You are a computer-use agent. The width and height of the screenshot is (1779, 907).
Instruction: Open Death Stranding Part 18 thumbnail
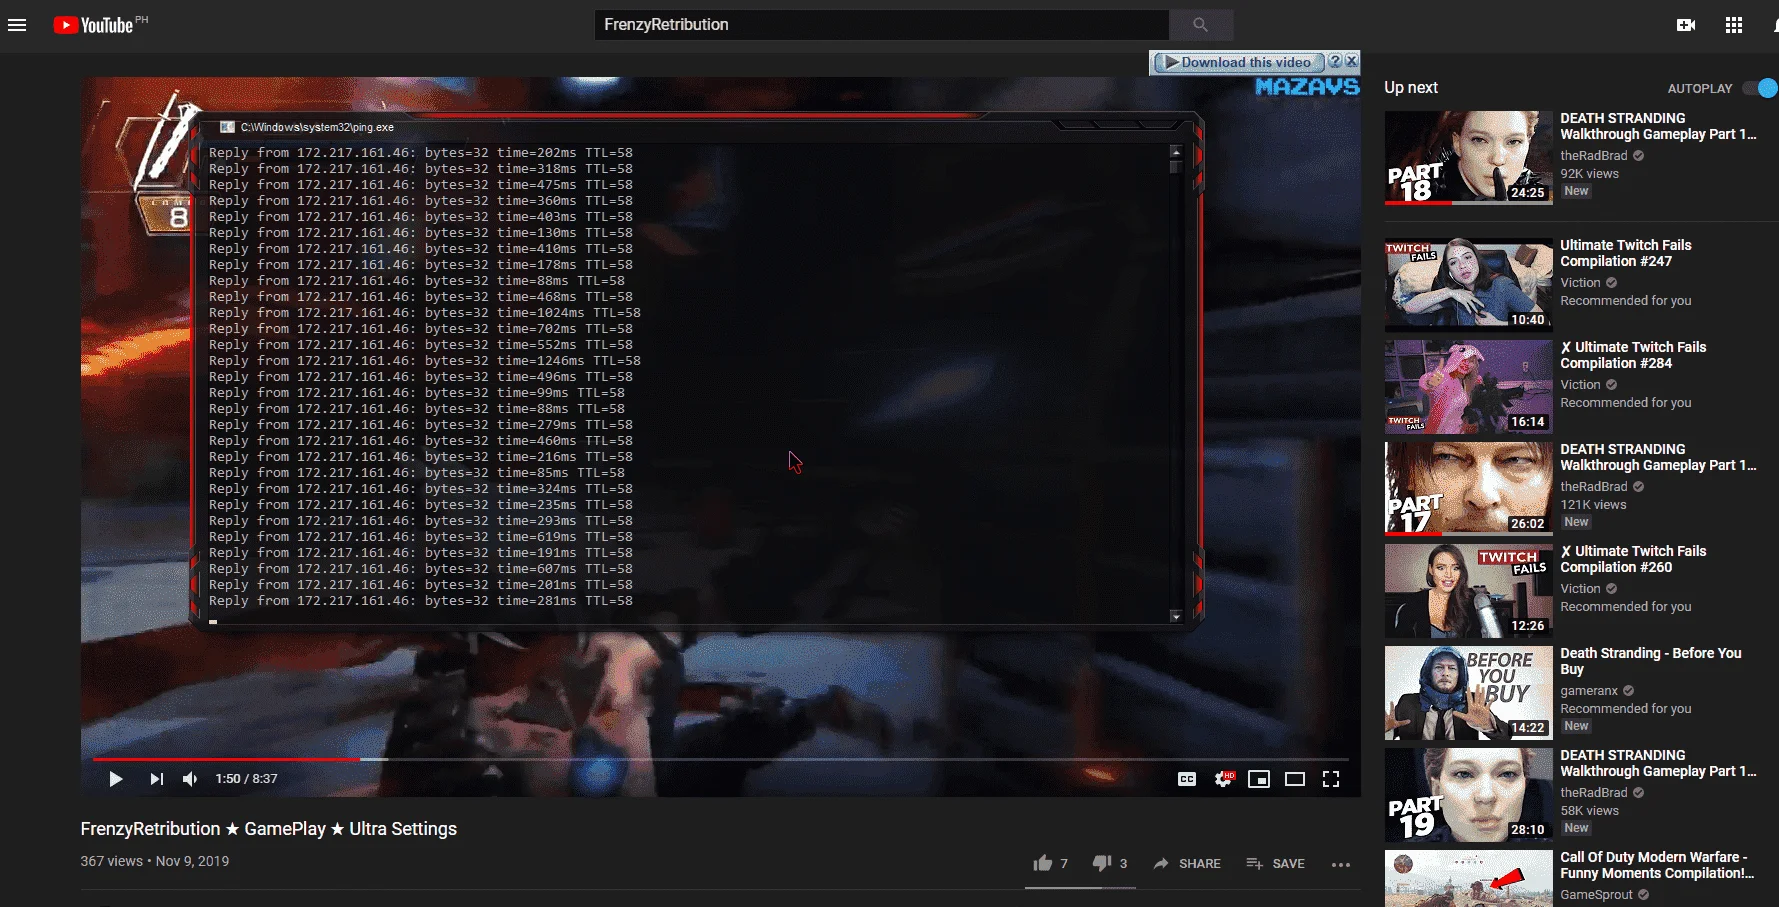pyautogui.click(x=1468, y=157)
